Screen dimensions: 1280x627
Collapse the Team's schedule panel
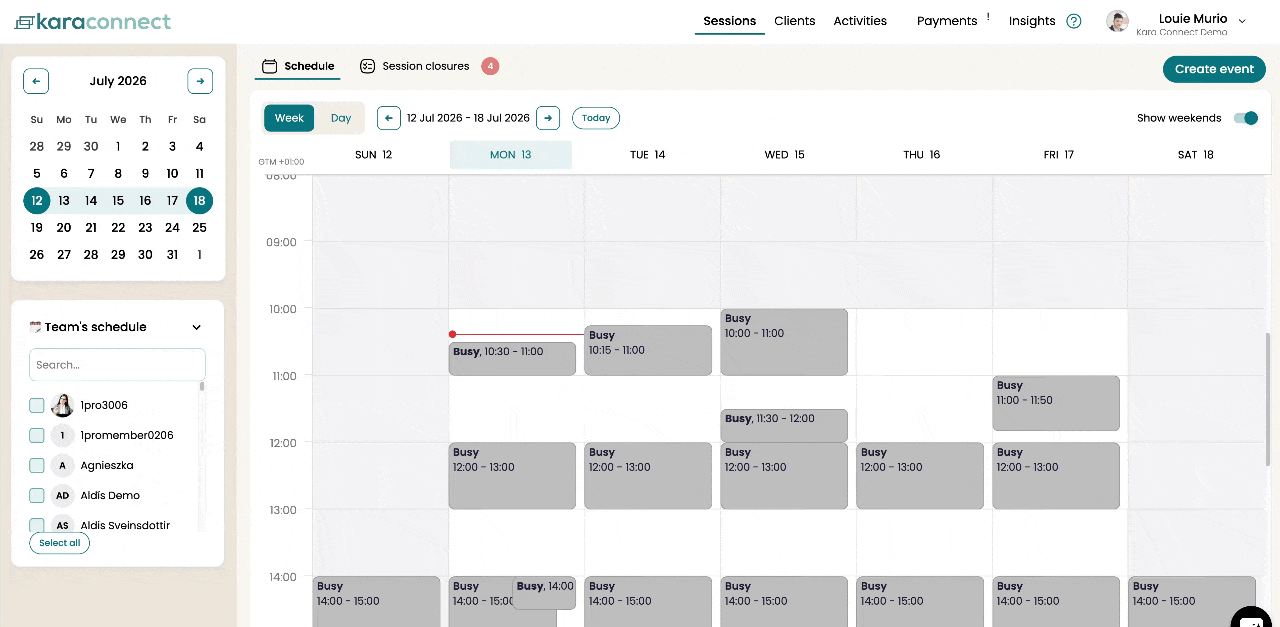click(x=197, y=327)
